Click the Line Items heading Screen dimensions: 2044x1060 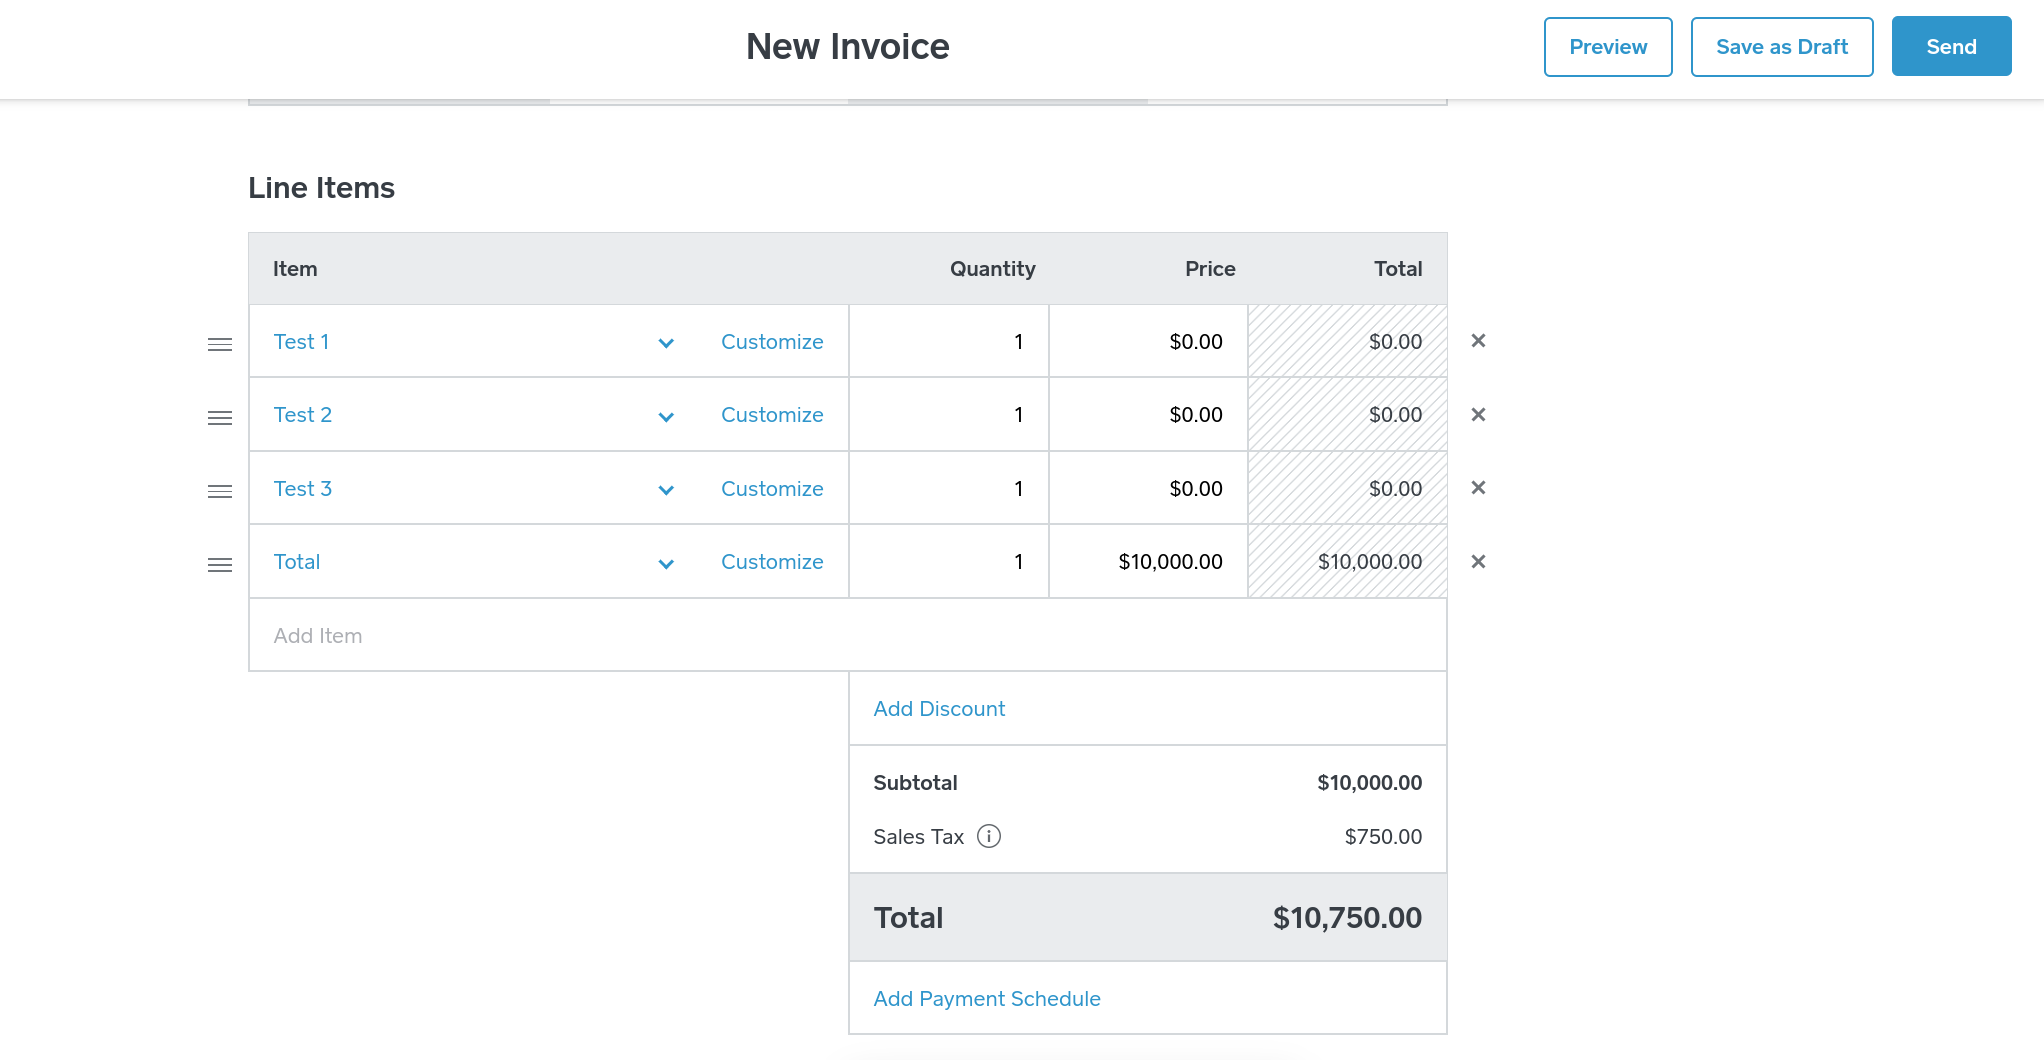pyautogui.click(x=321, y=188)
